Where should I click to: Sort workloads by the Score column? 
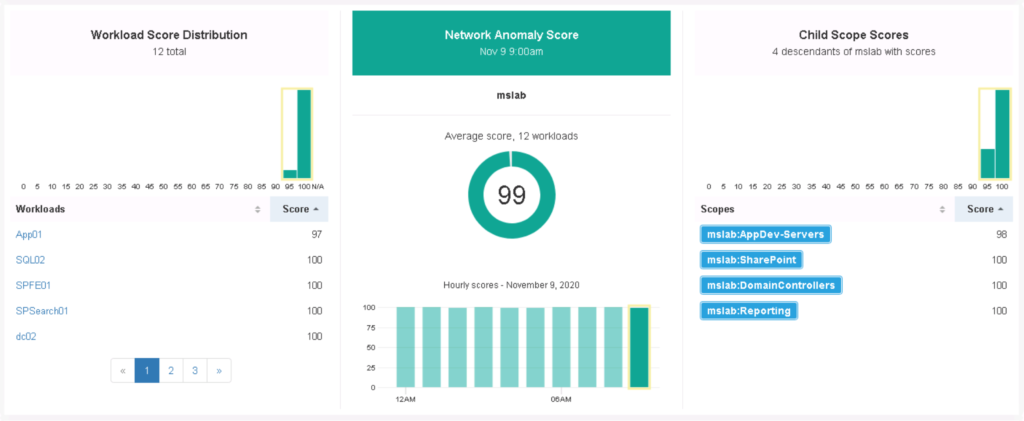[298, 209]
